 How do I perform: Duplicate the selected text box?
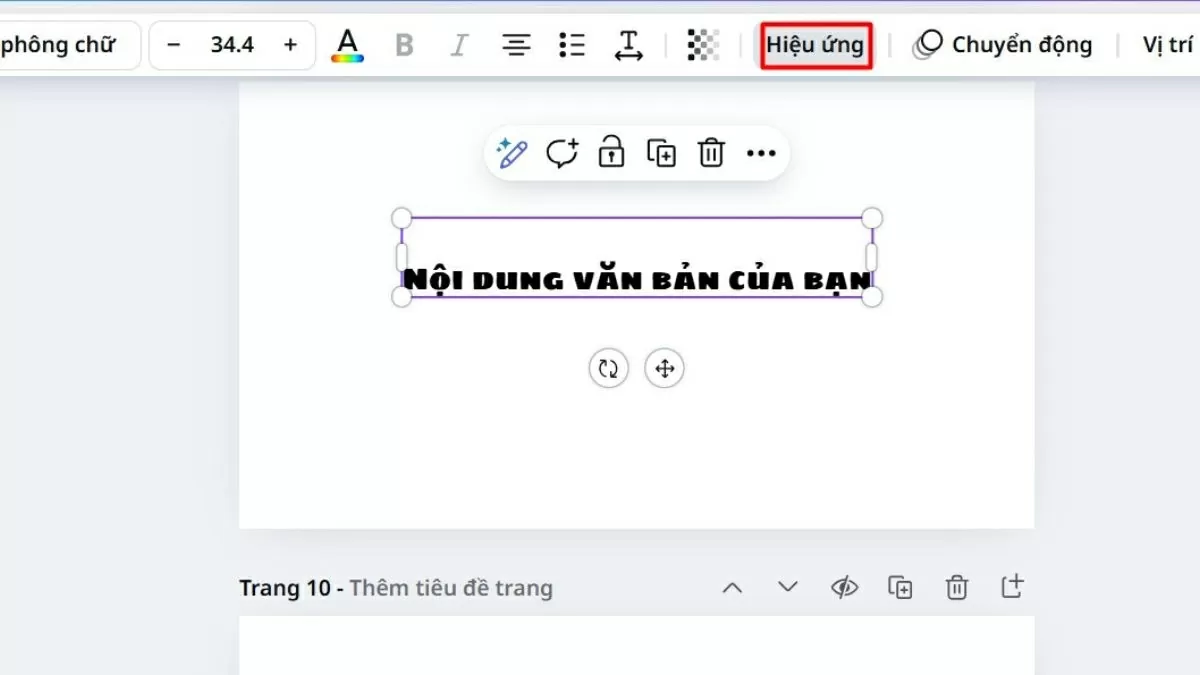[660, 152]
